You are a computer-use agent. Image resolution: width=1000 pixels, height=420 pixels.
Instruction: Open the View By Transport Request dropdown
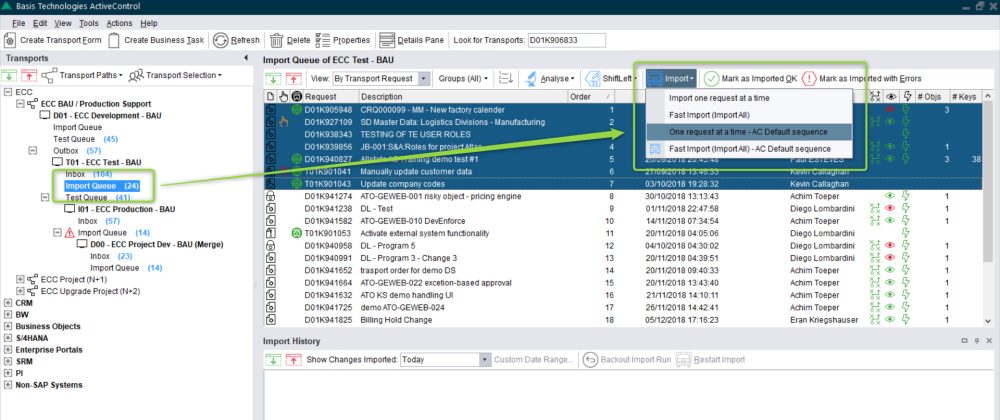pos(424,78)
